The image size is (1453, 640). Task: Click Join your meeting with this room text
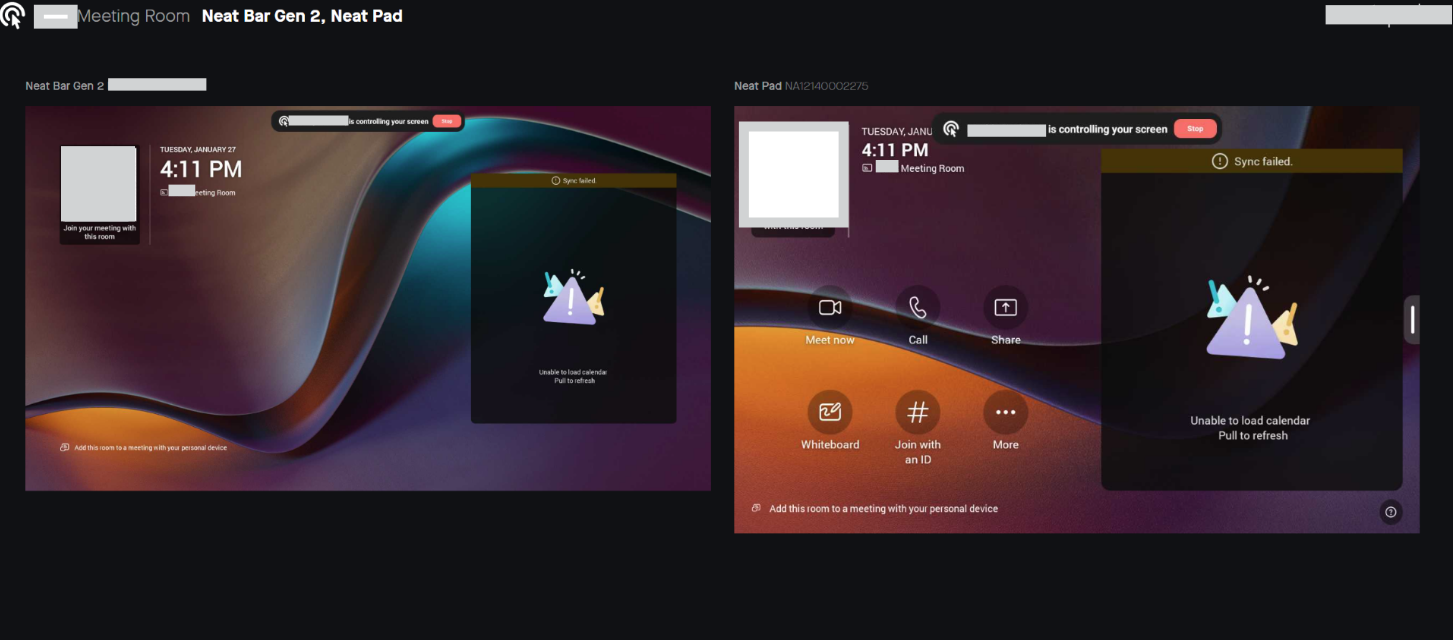(x=99, y=233)
